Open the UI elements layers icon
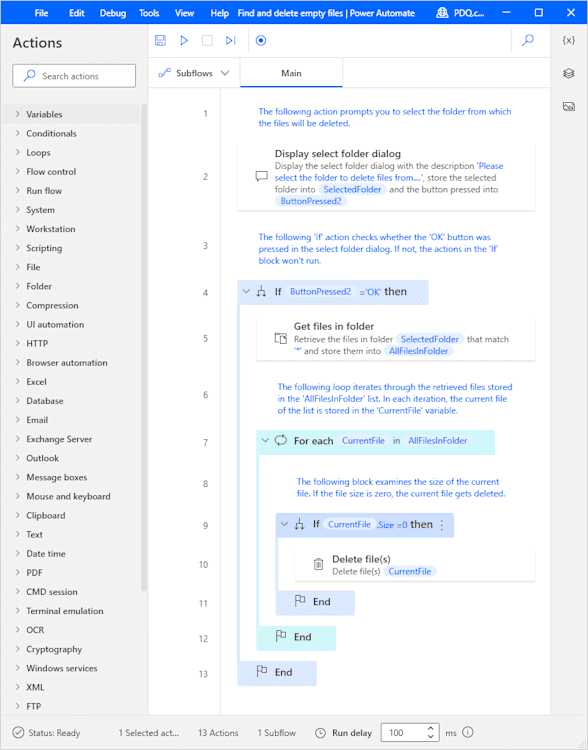 pos(568,73)
